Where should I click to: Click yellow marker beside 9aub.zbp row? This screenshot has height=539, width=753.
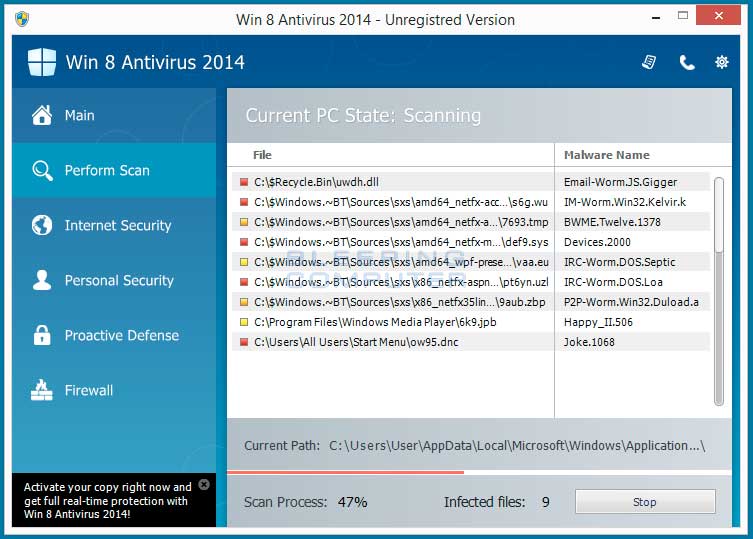coord(244,302)
